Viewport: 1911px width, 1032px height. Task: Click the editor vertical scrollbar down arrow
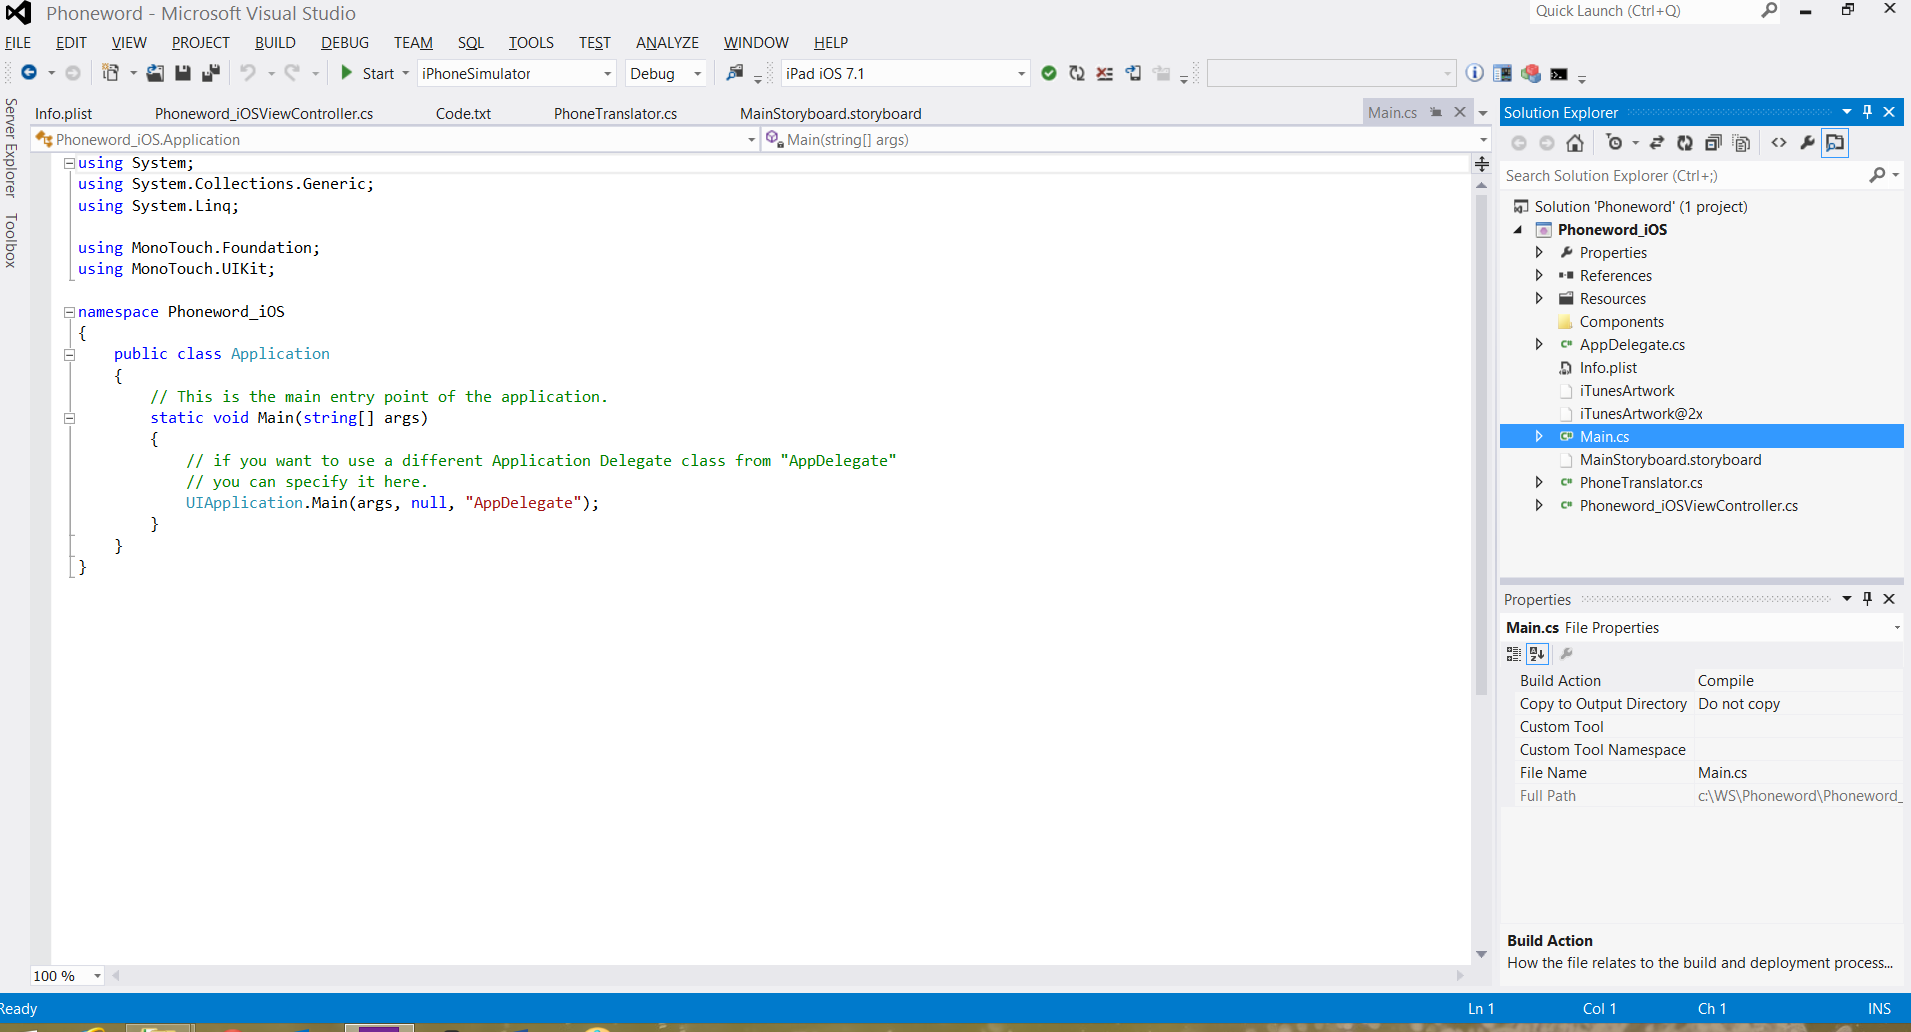1481,955
